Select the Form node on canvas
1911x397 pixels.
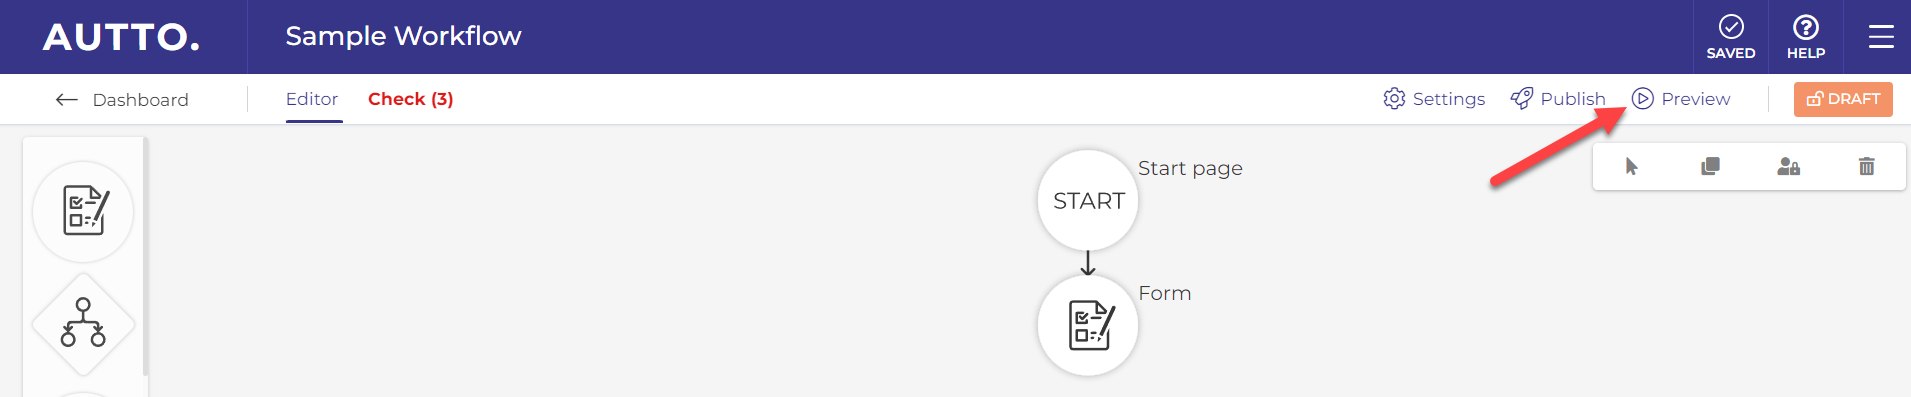click(1088, 325)
